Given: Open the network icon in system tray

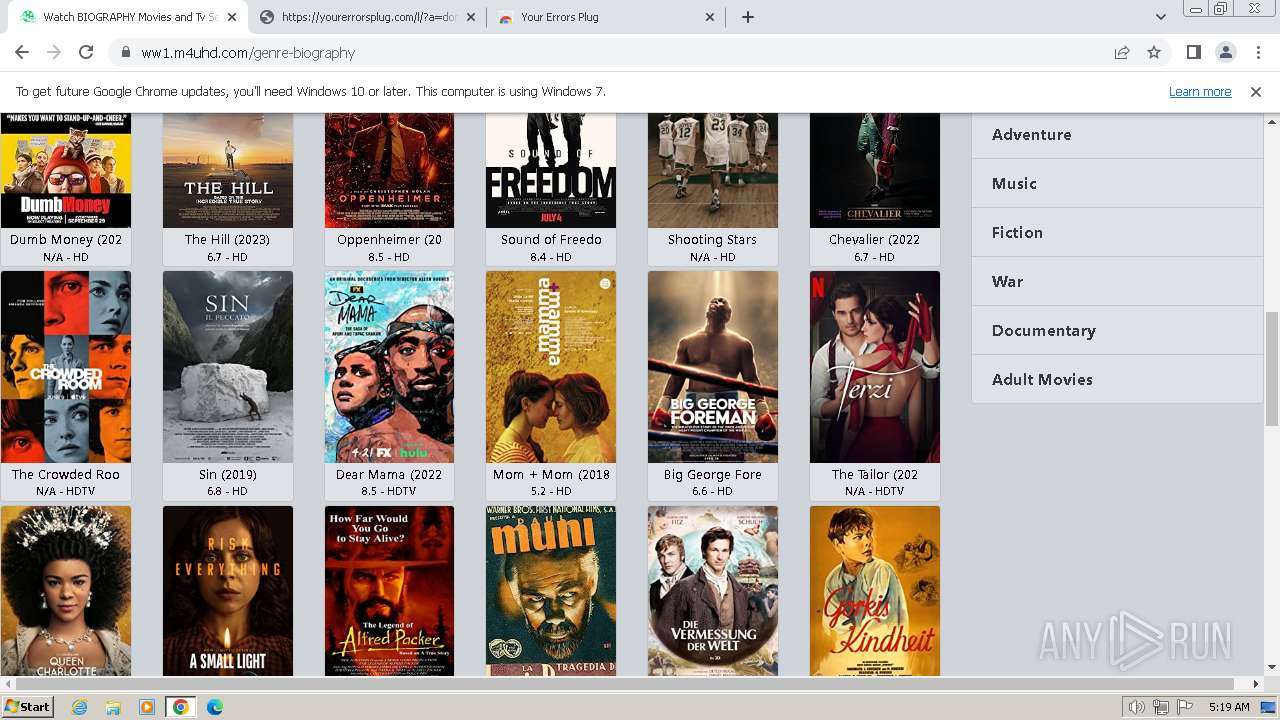Looking at the screenshot, I should [x=1161, y=707].
